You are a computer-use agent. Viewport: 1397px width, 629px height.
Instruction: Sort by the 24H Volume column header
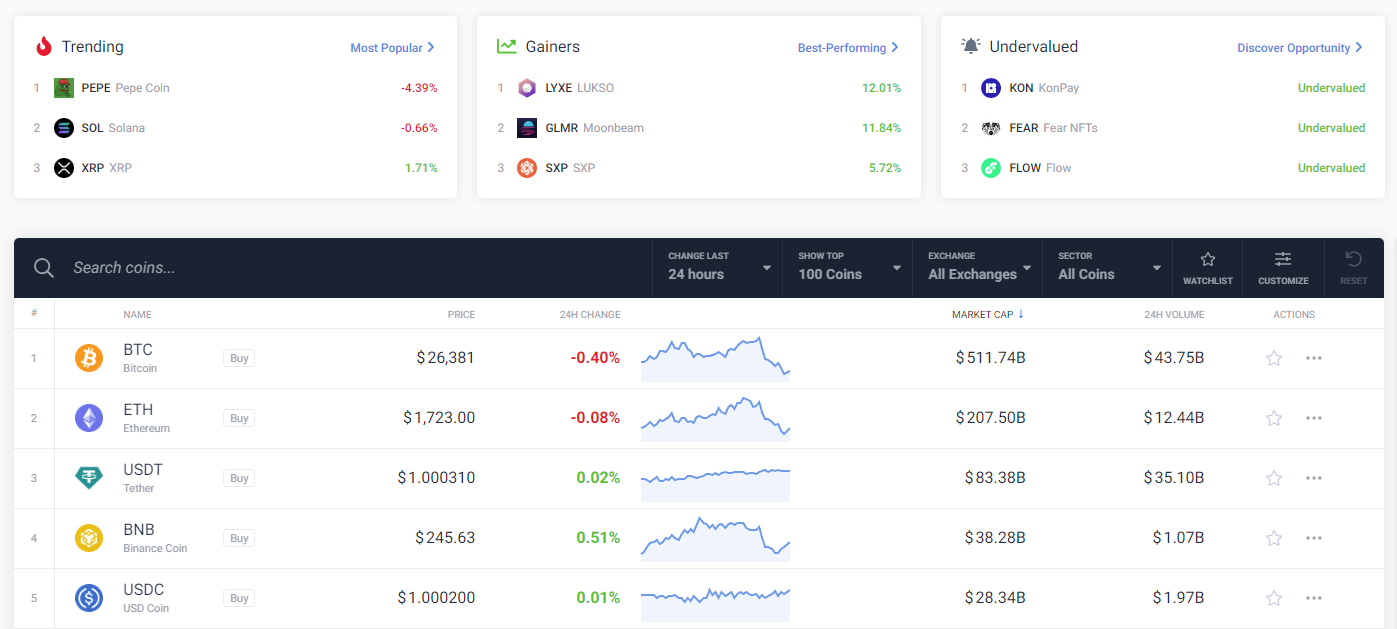coord(1174,314)
